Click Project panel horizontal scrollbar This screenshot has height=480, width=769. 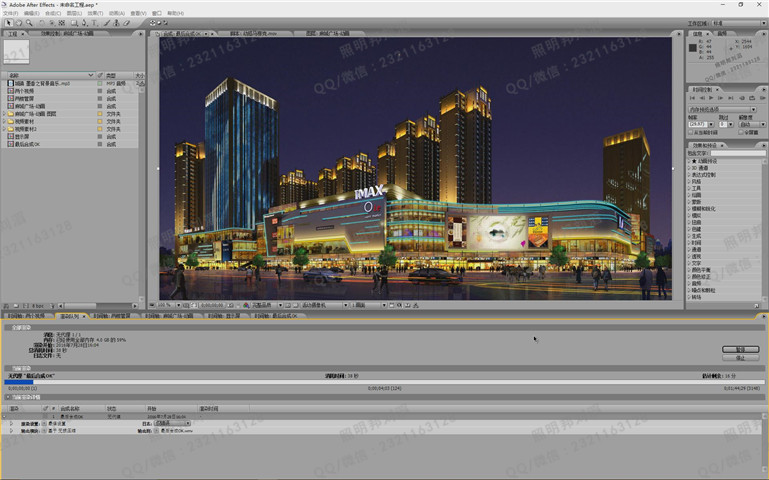98,305
